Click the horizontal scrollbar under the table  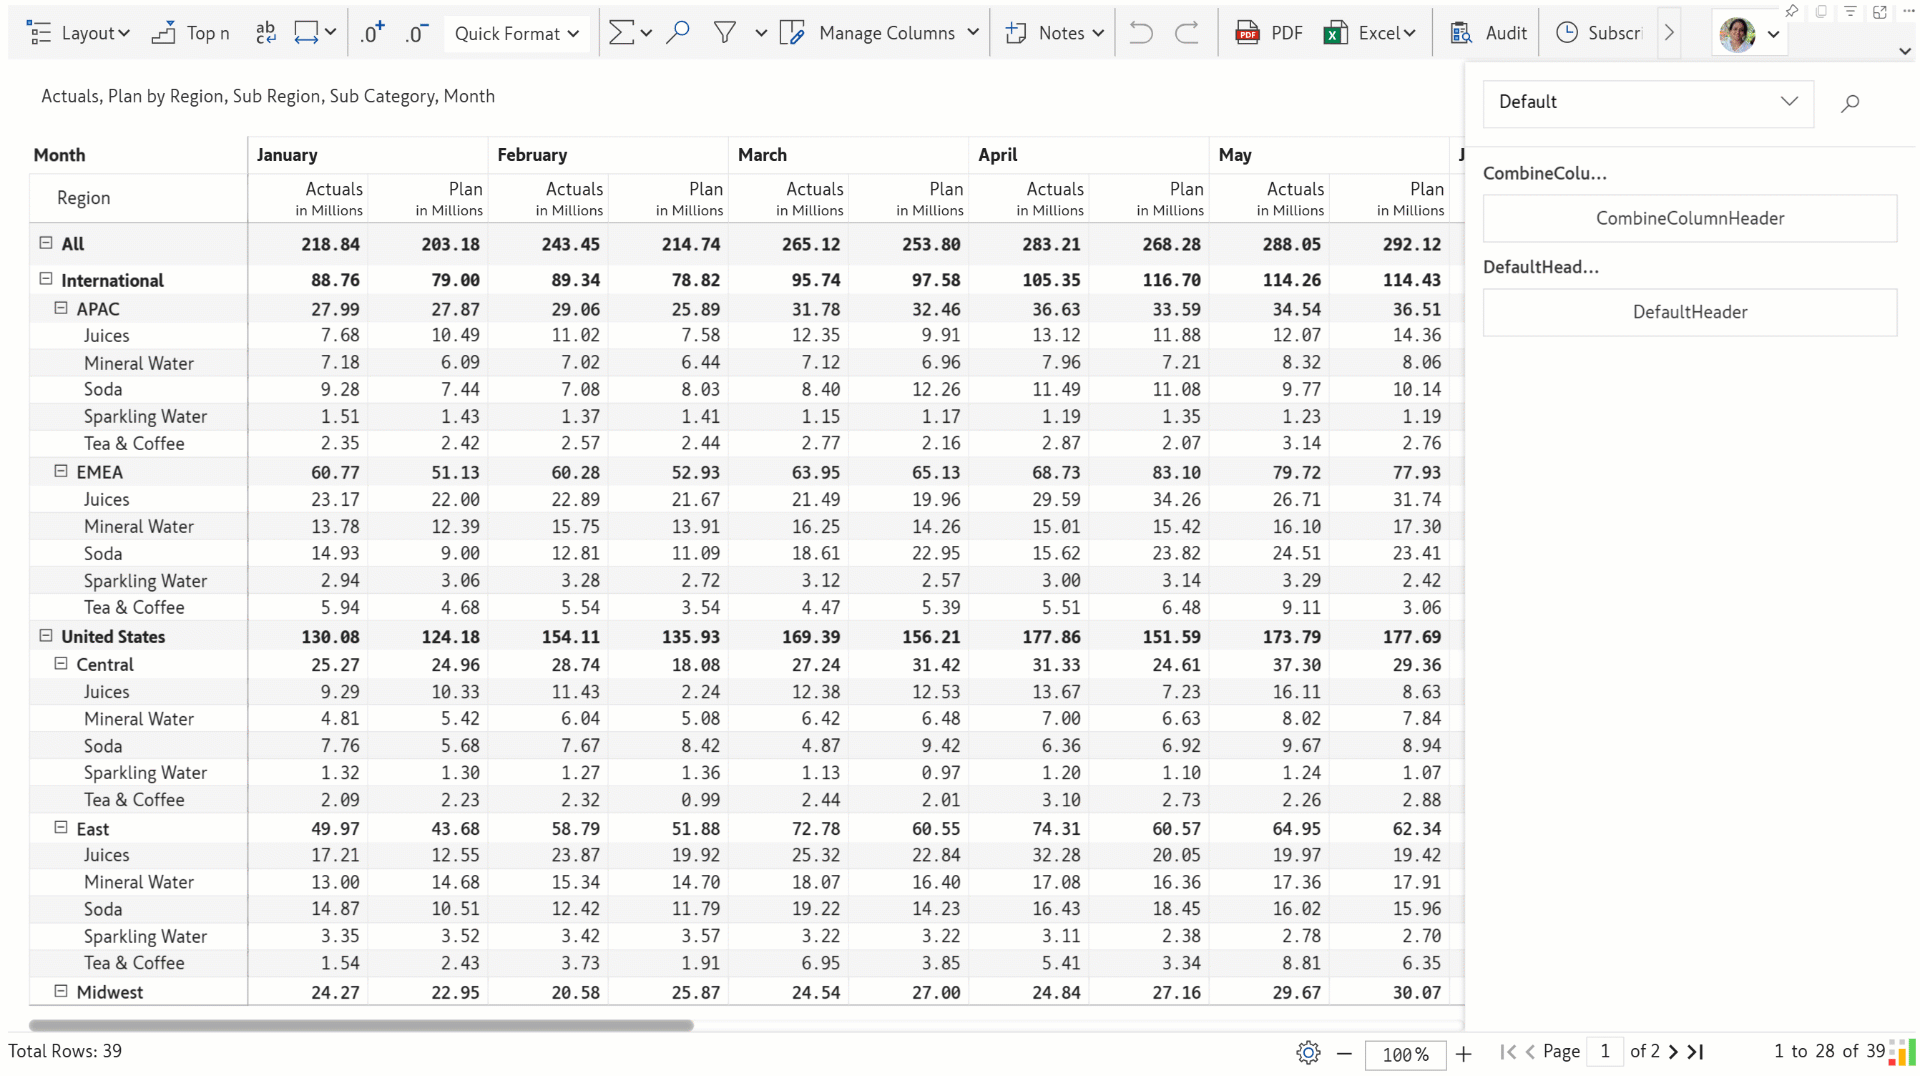pyautogui.click(x=361, y=1025)
